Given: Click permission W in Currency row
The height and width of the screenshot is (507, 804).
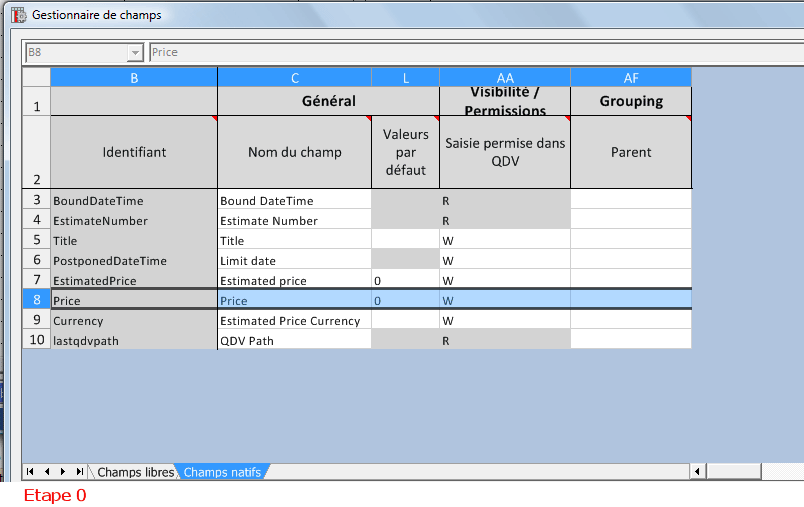Looking at the screenshot, I should (505, 320).
